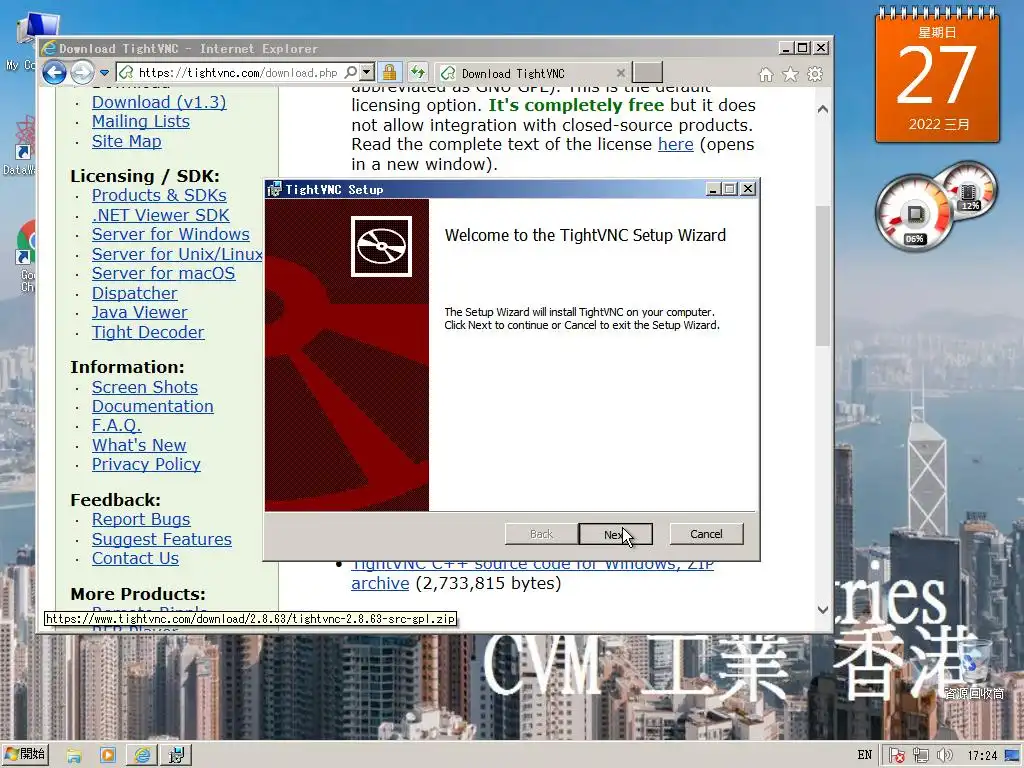This screenshot has width=1024, height=768.
Task: Click the CPU meter gauge gadget
Action: click(915, 214)
